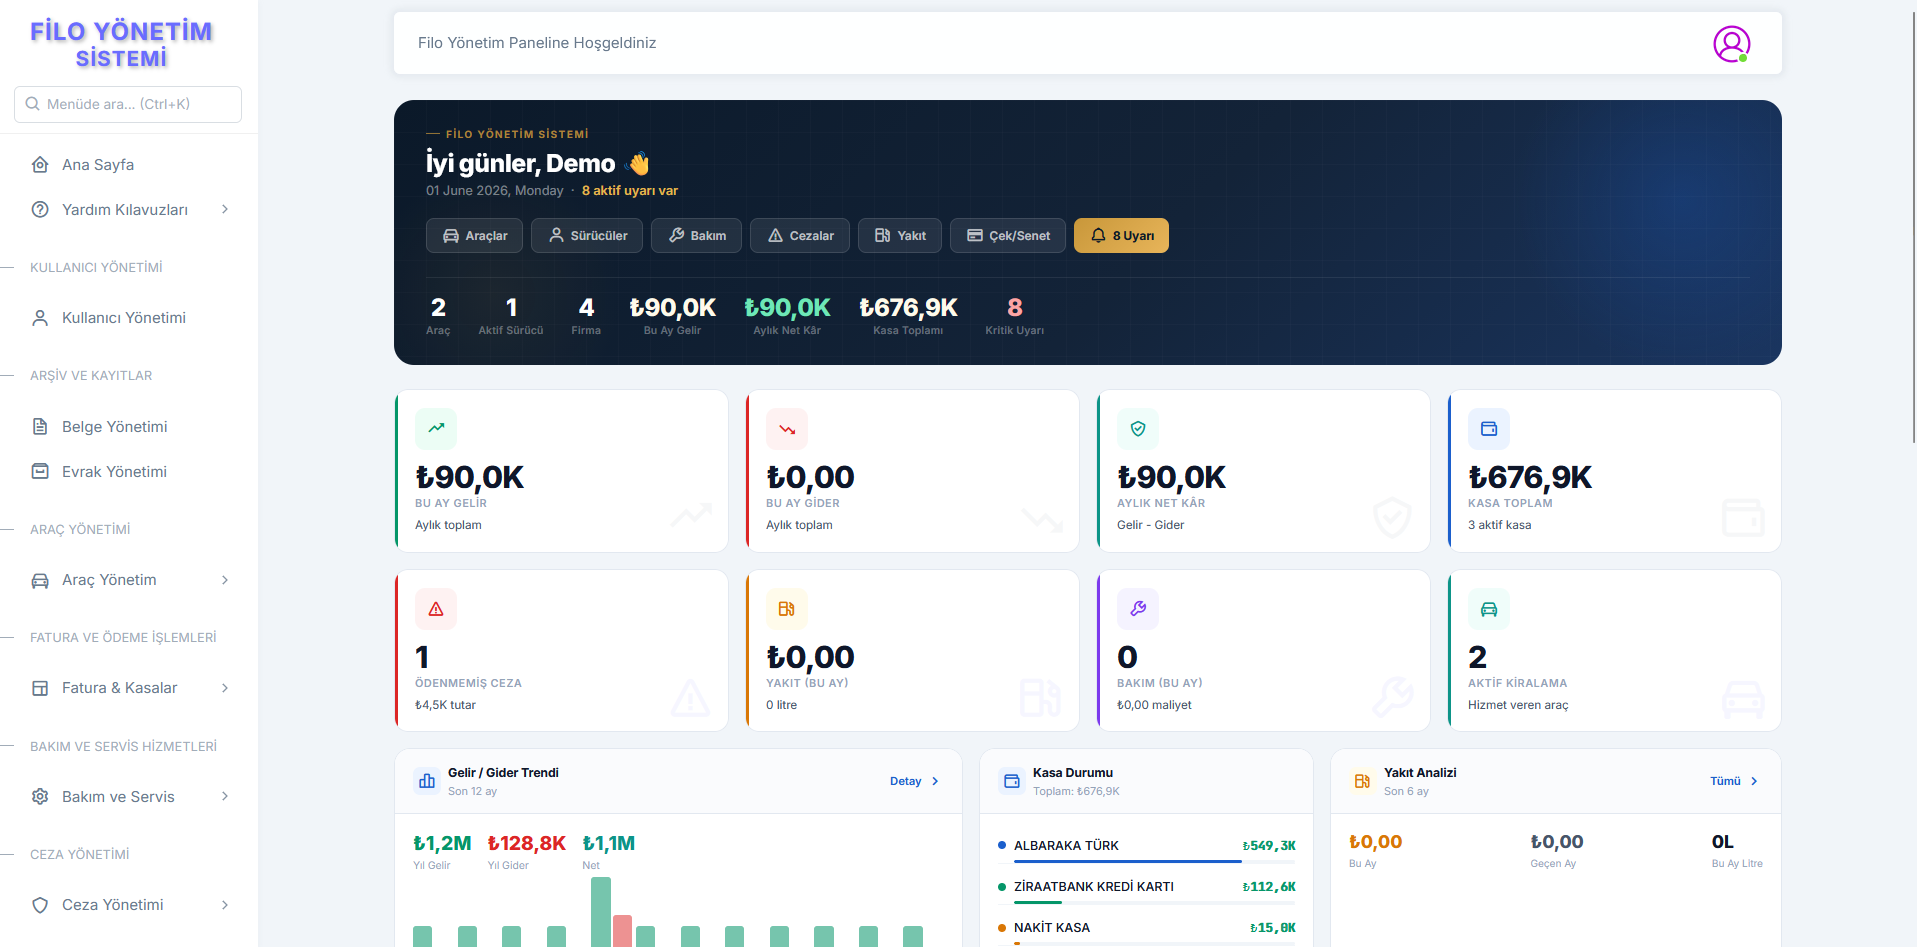Click the 0L Bu Ay Litre value
Image resolution: width=1917 pixels, height=947 pixels.
coord(1722,842)
